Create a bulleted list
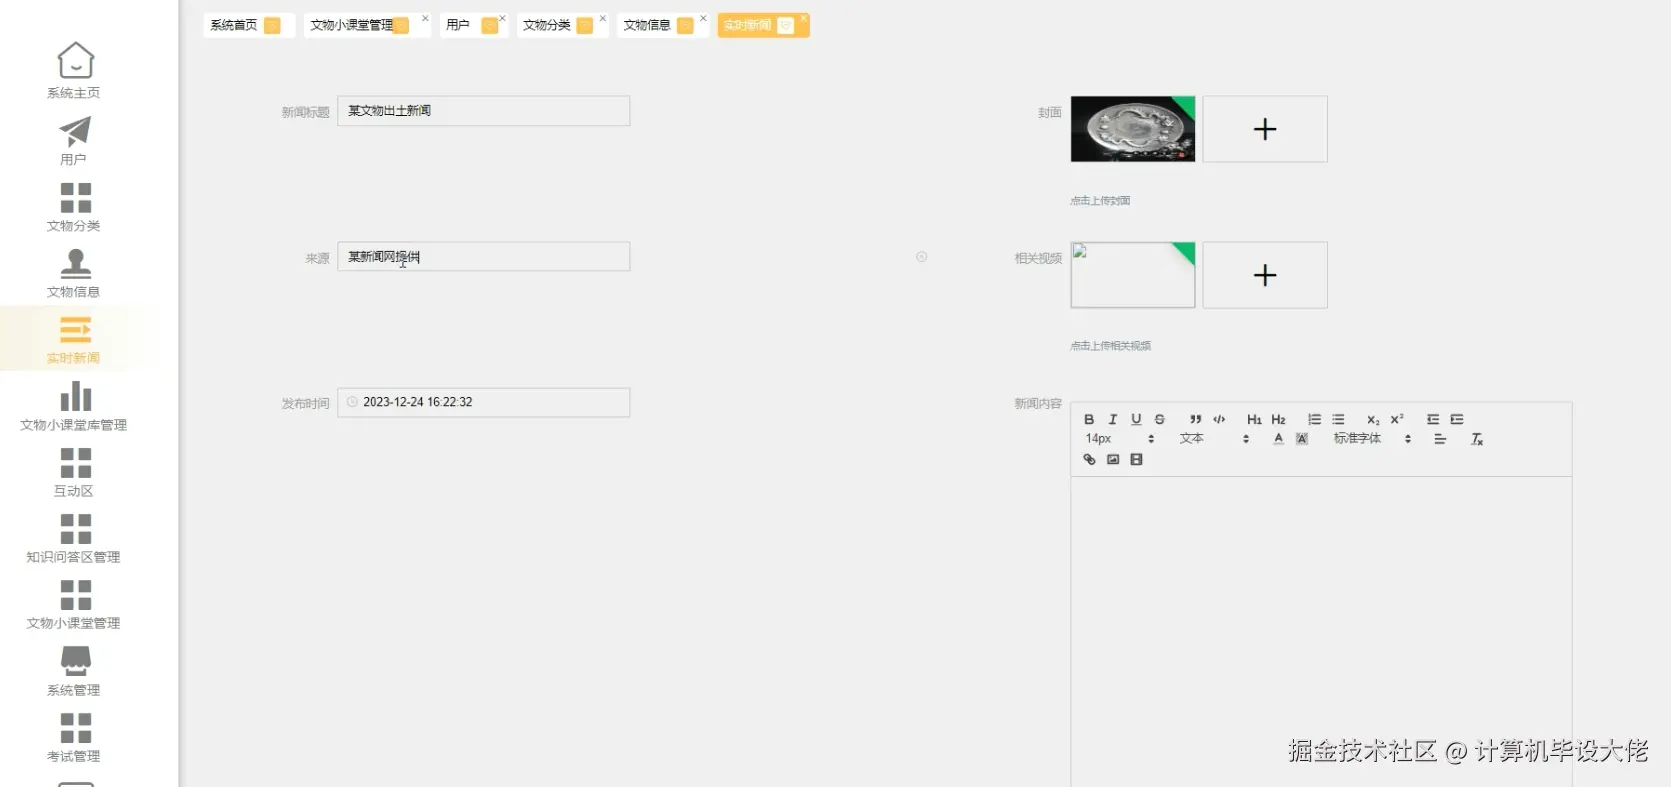The height and width of the screenshot is (787, 1671). (x=1338, y=419)
